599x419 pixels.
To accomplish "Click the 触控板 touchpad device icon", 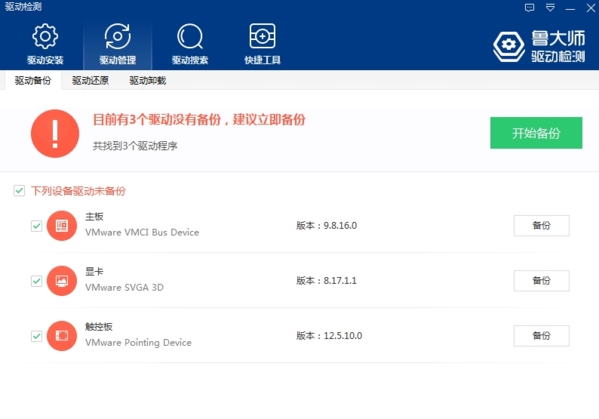I will coord(62,336).
